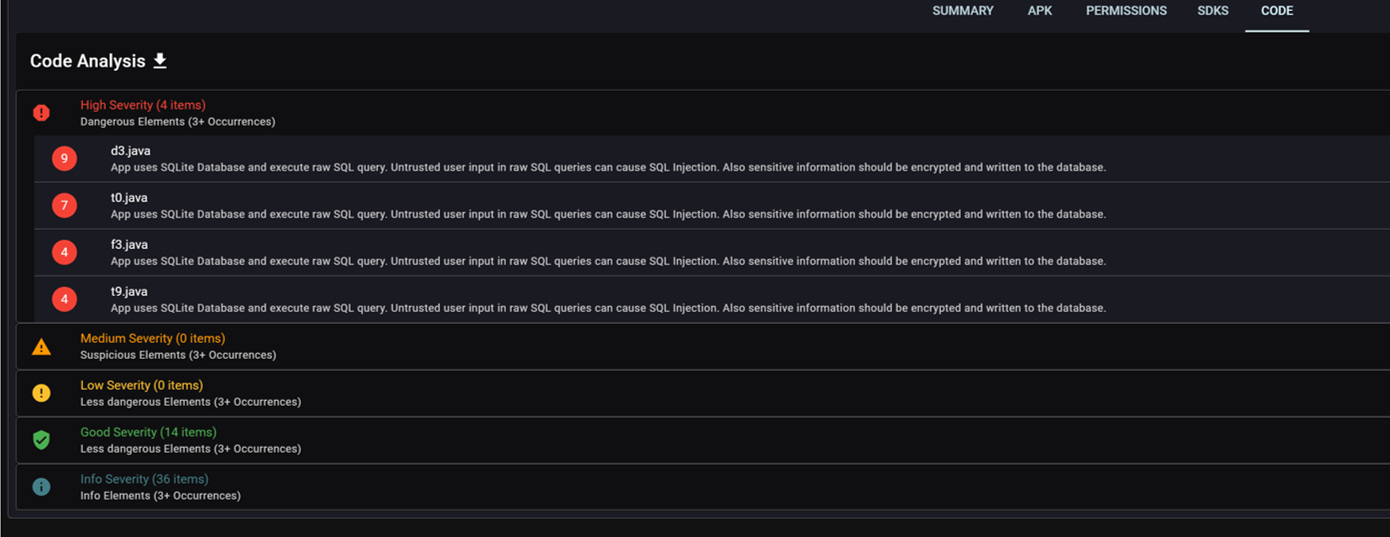1390x537 pixels.
Task: Click the Dangerous Elements (3+ Occurrences) subtitle
Action: (178, 122)
